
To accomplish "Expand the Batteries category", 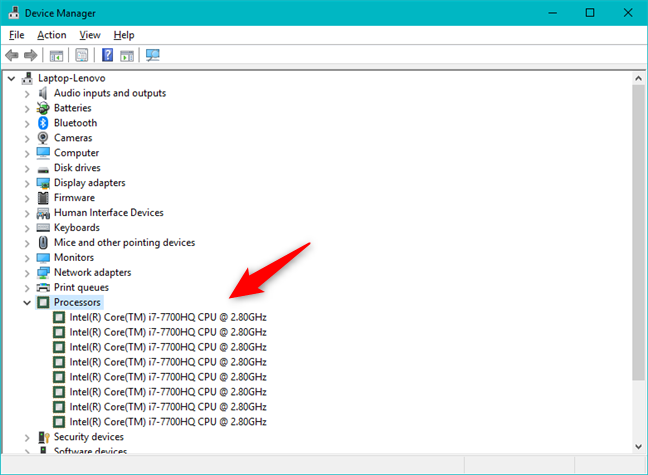I will point(27,109).
